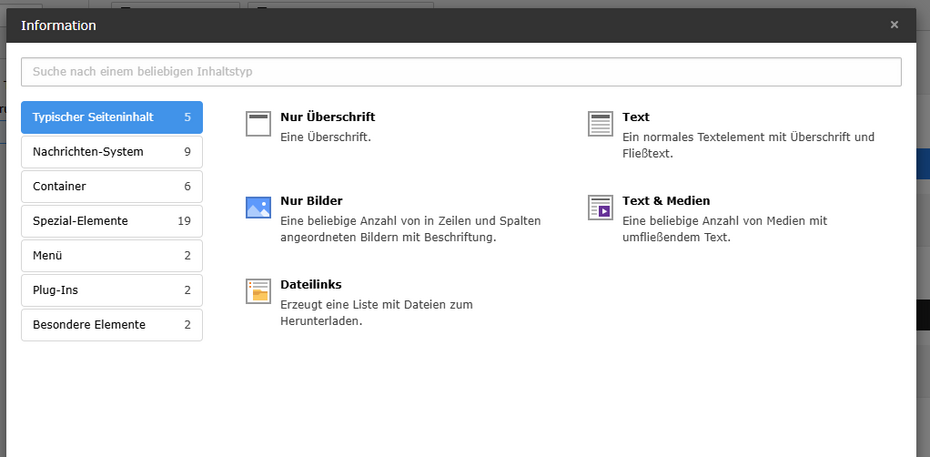930x457 pixels.
Task: Select the Besondere Elemente tab
Action: tap(111, 325)
